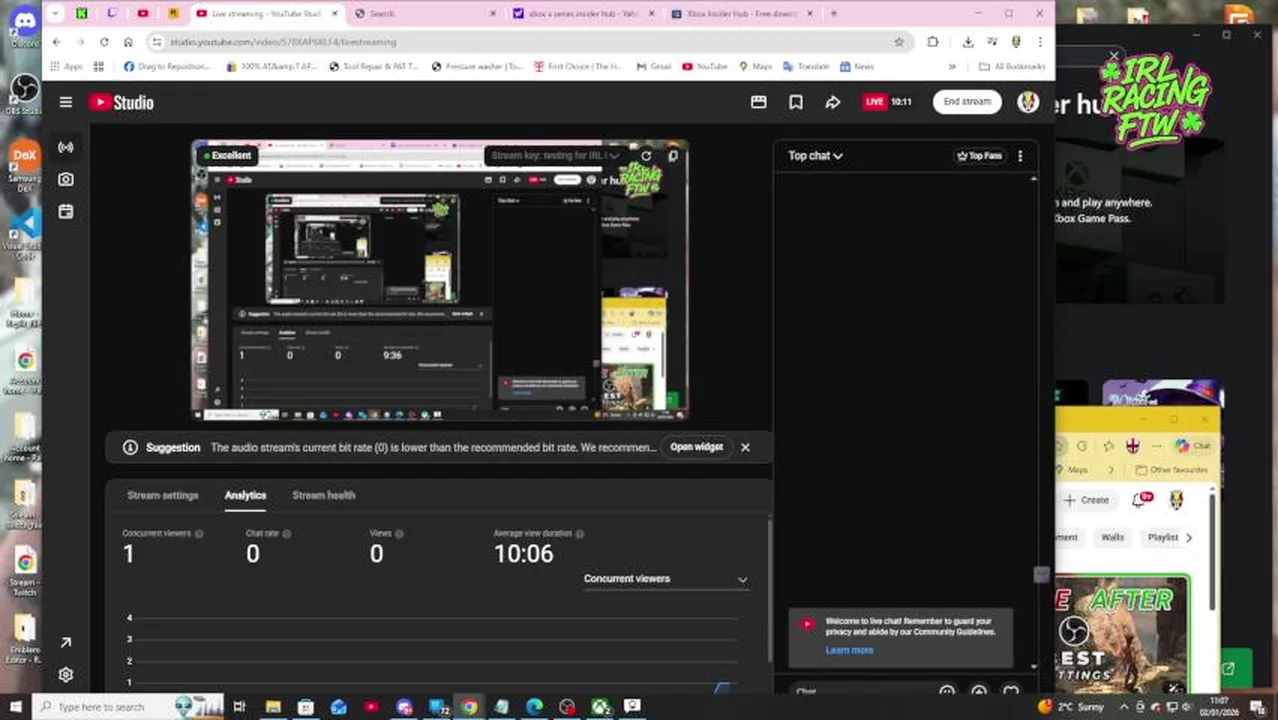
Task: Select the Walls chip in Edge window
Action: pyautogui.click(x=1113, y=538)
